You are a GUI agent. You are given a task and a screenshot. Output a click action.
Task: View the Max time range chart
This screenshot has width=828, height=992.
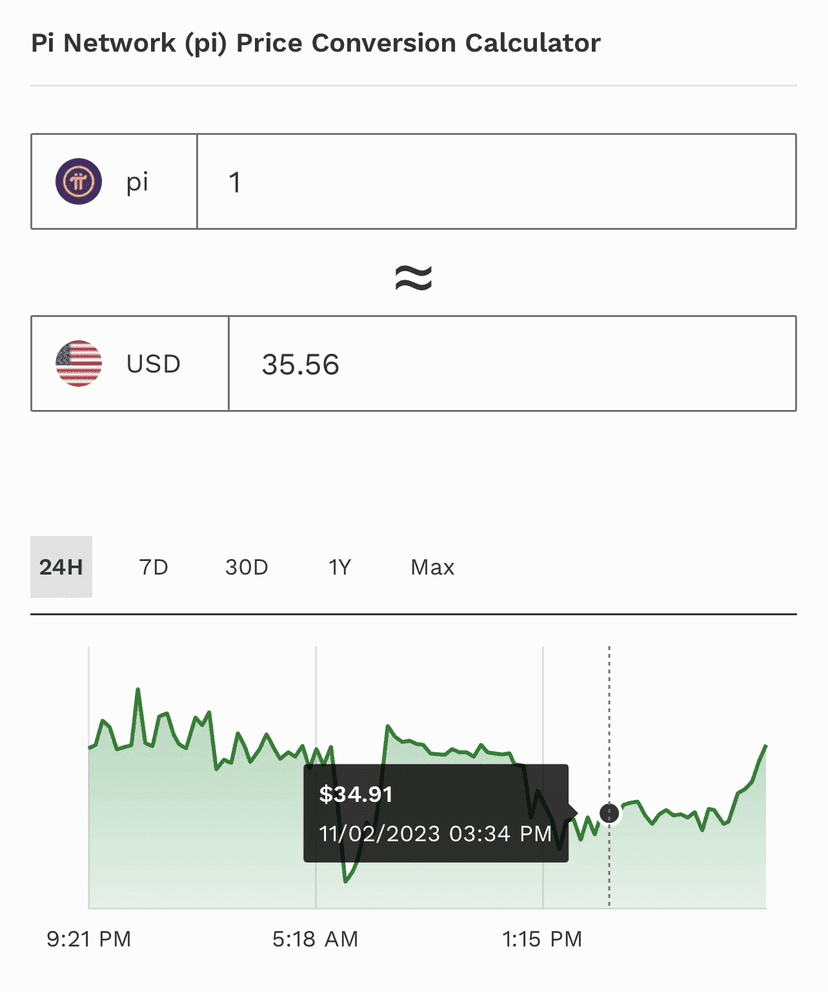[x=432, y=567]
